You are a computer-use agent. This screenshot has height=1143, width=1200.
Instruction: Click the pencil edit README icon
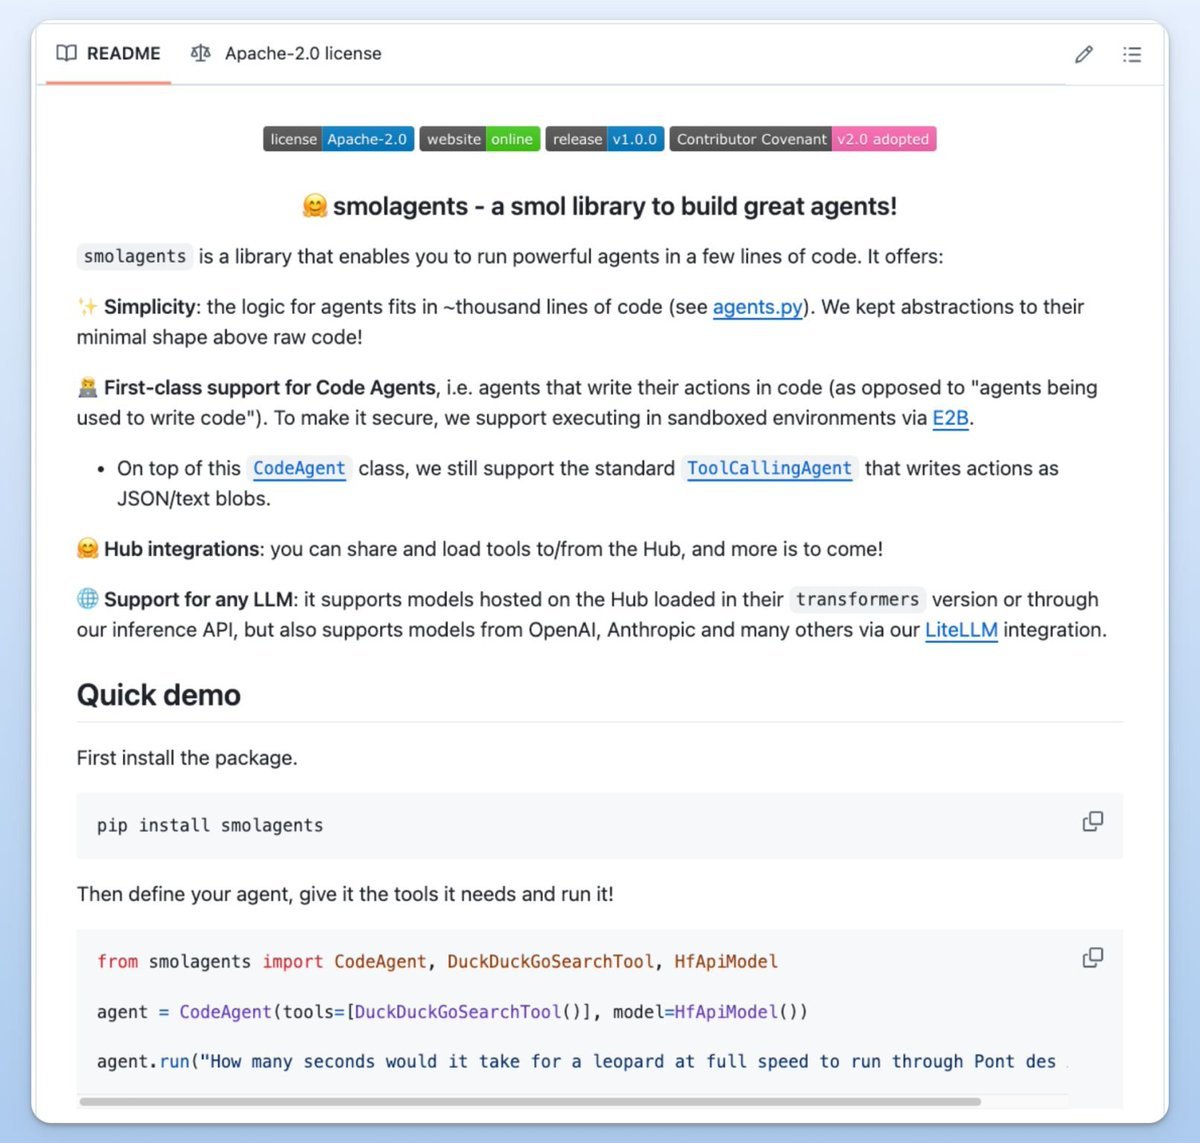click(1084, 54)
